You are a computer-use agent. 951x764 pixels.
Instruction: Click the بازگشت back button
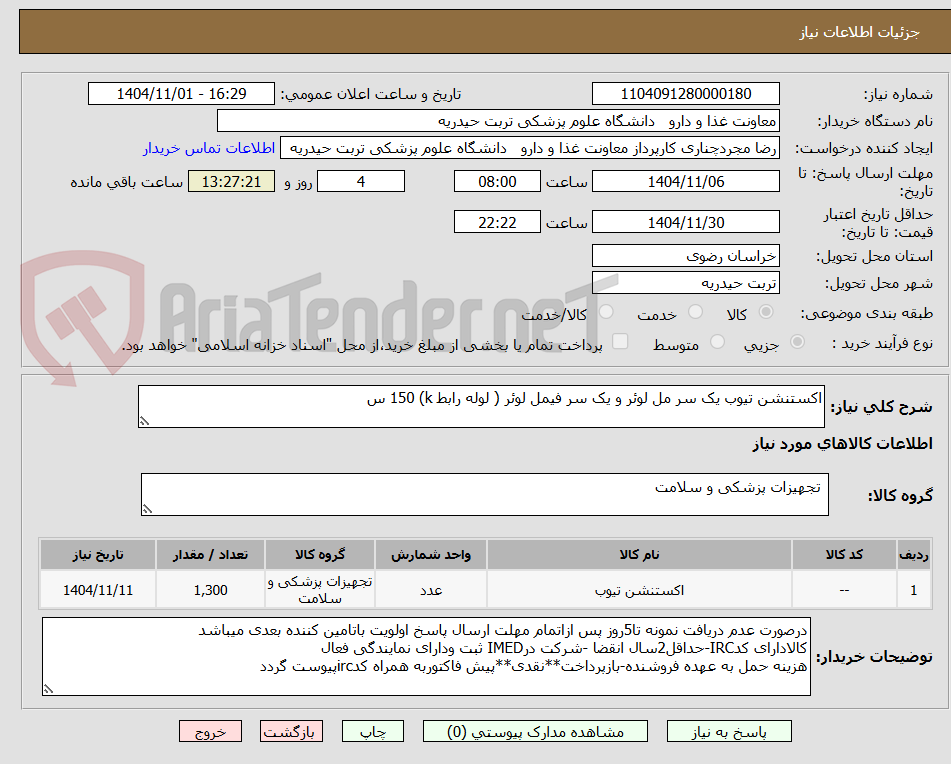291,731
